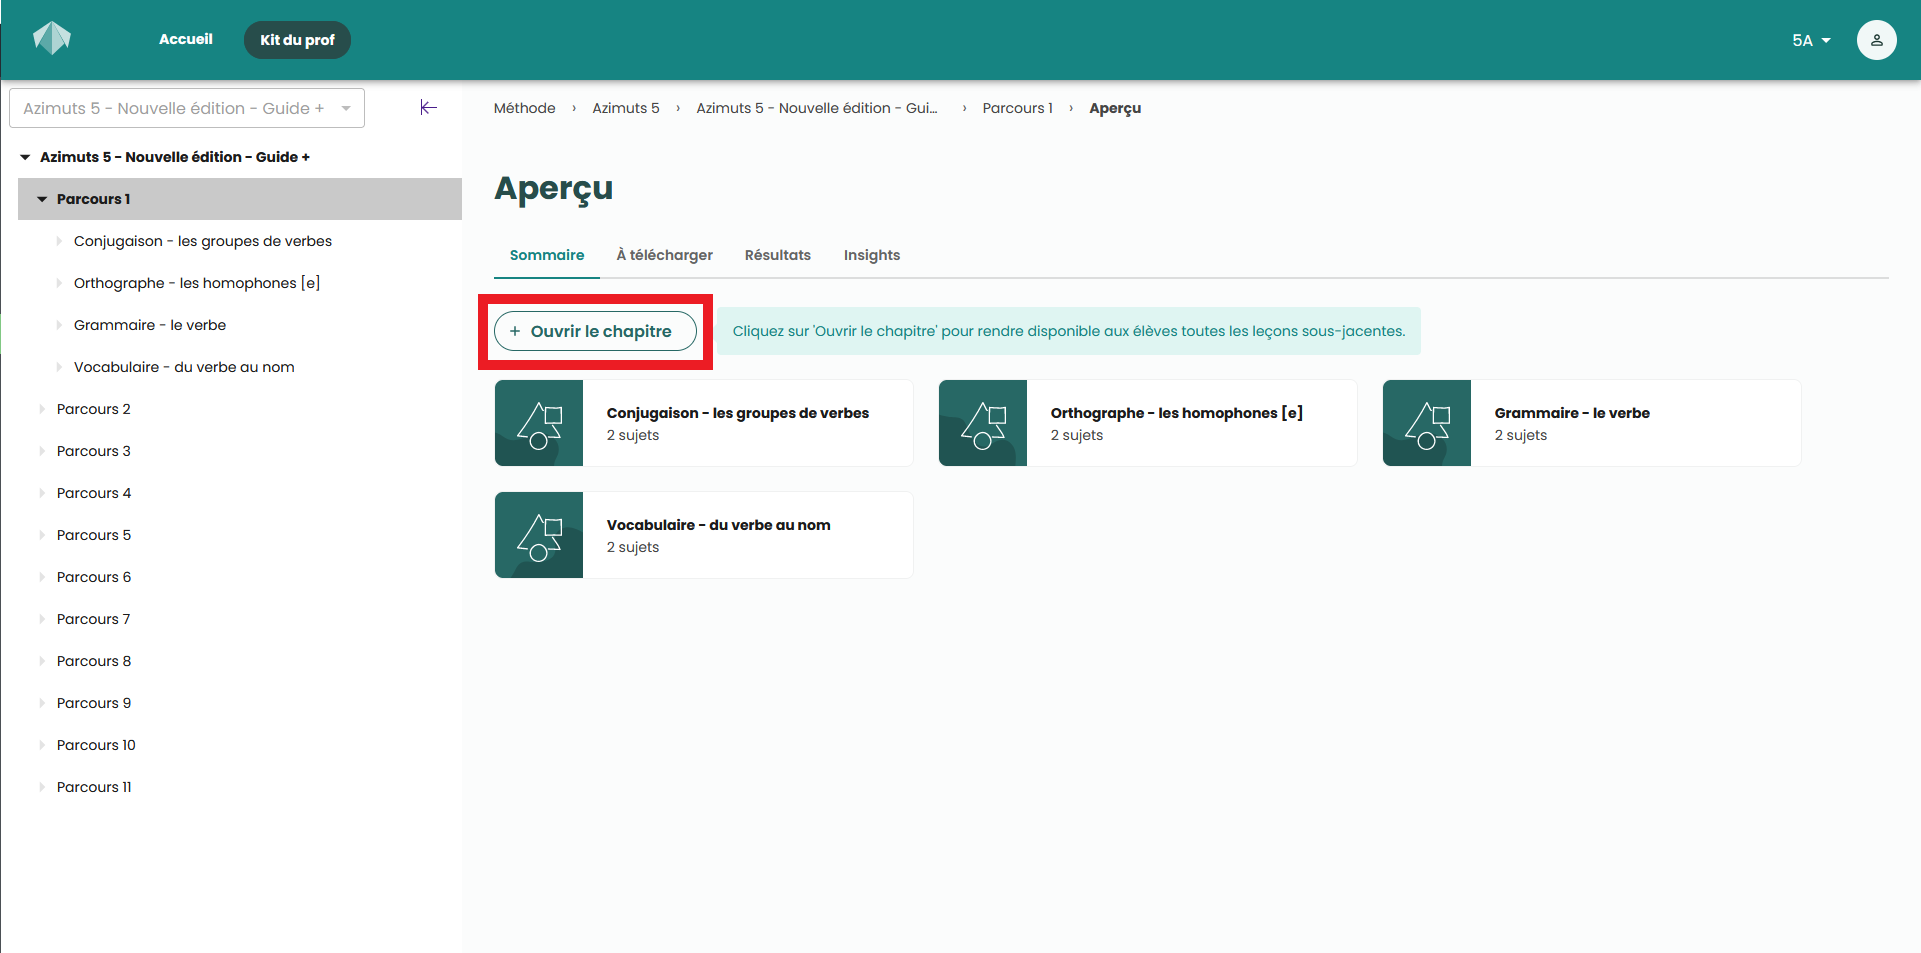Open the 5A class dropdown
This screenshot has height=953, width=1921.
(x=1811, y=40)
